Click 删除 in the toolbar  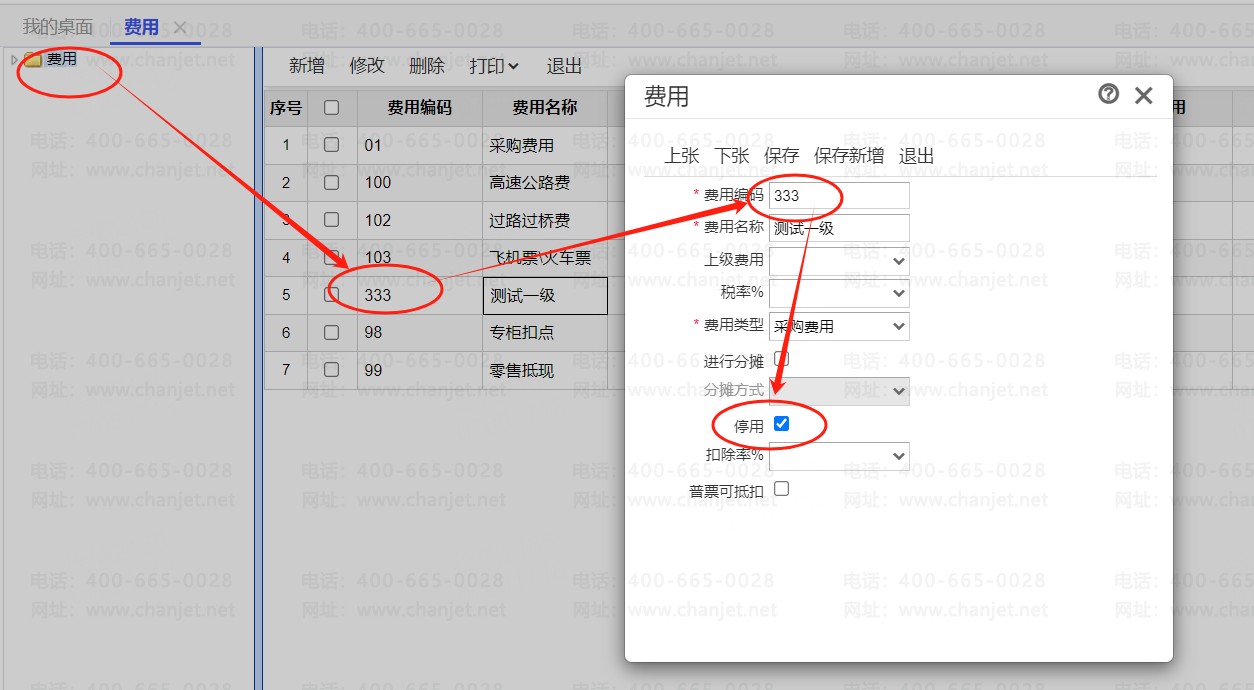(x=427, y=66)
